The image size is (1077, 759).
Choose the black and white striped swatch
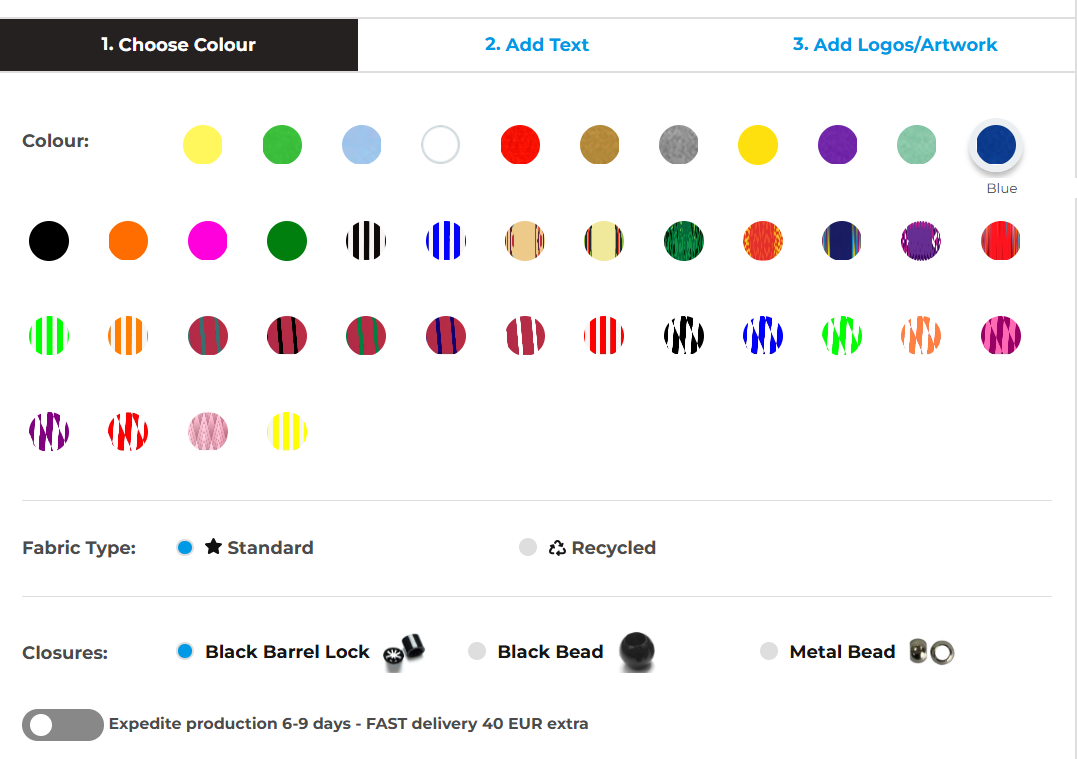point(366,241)
